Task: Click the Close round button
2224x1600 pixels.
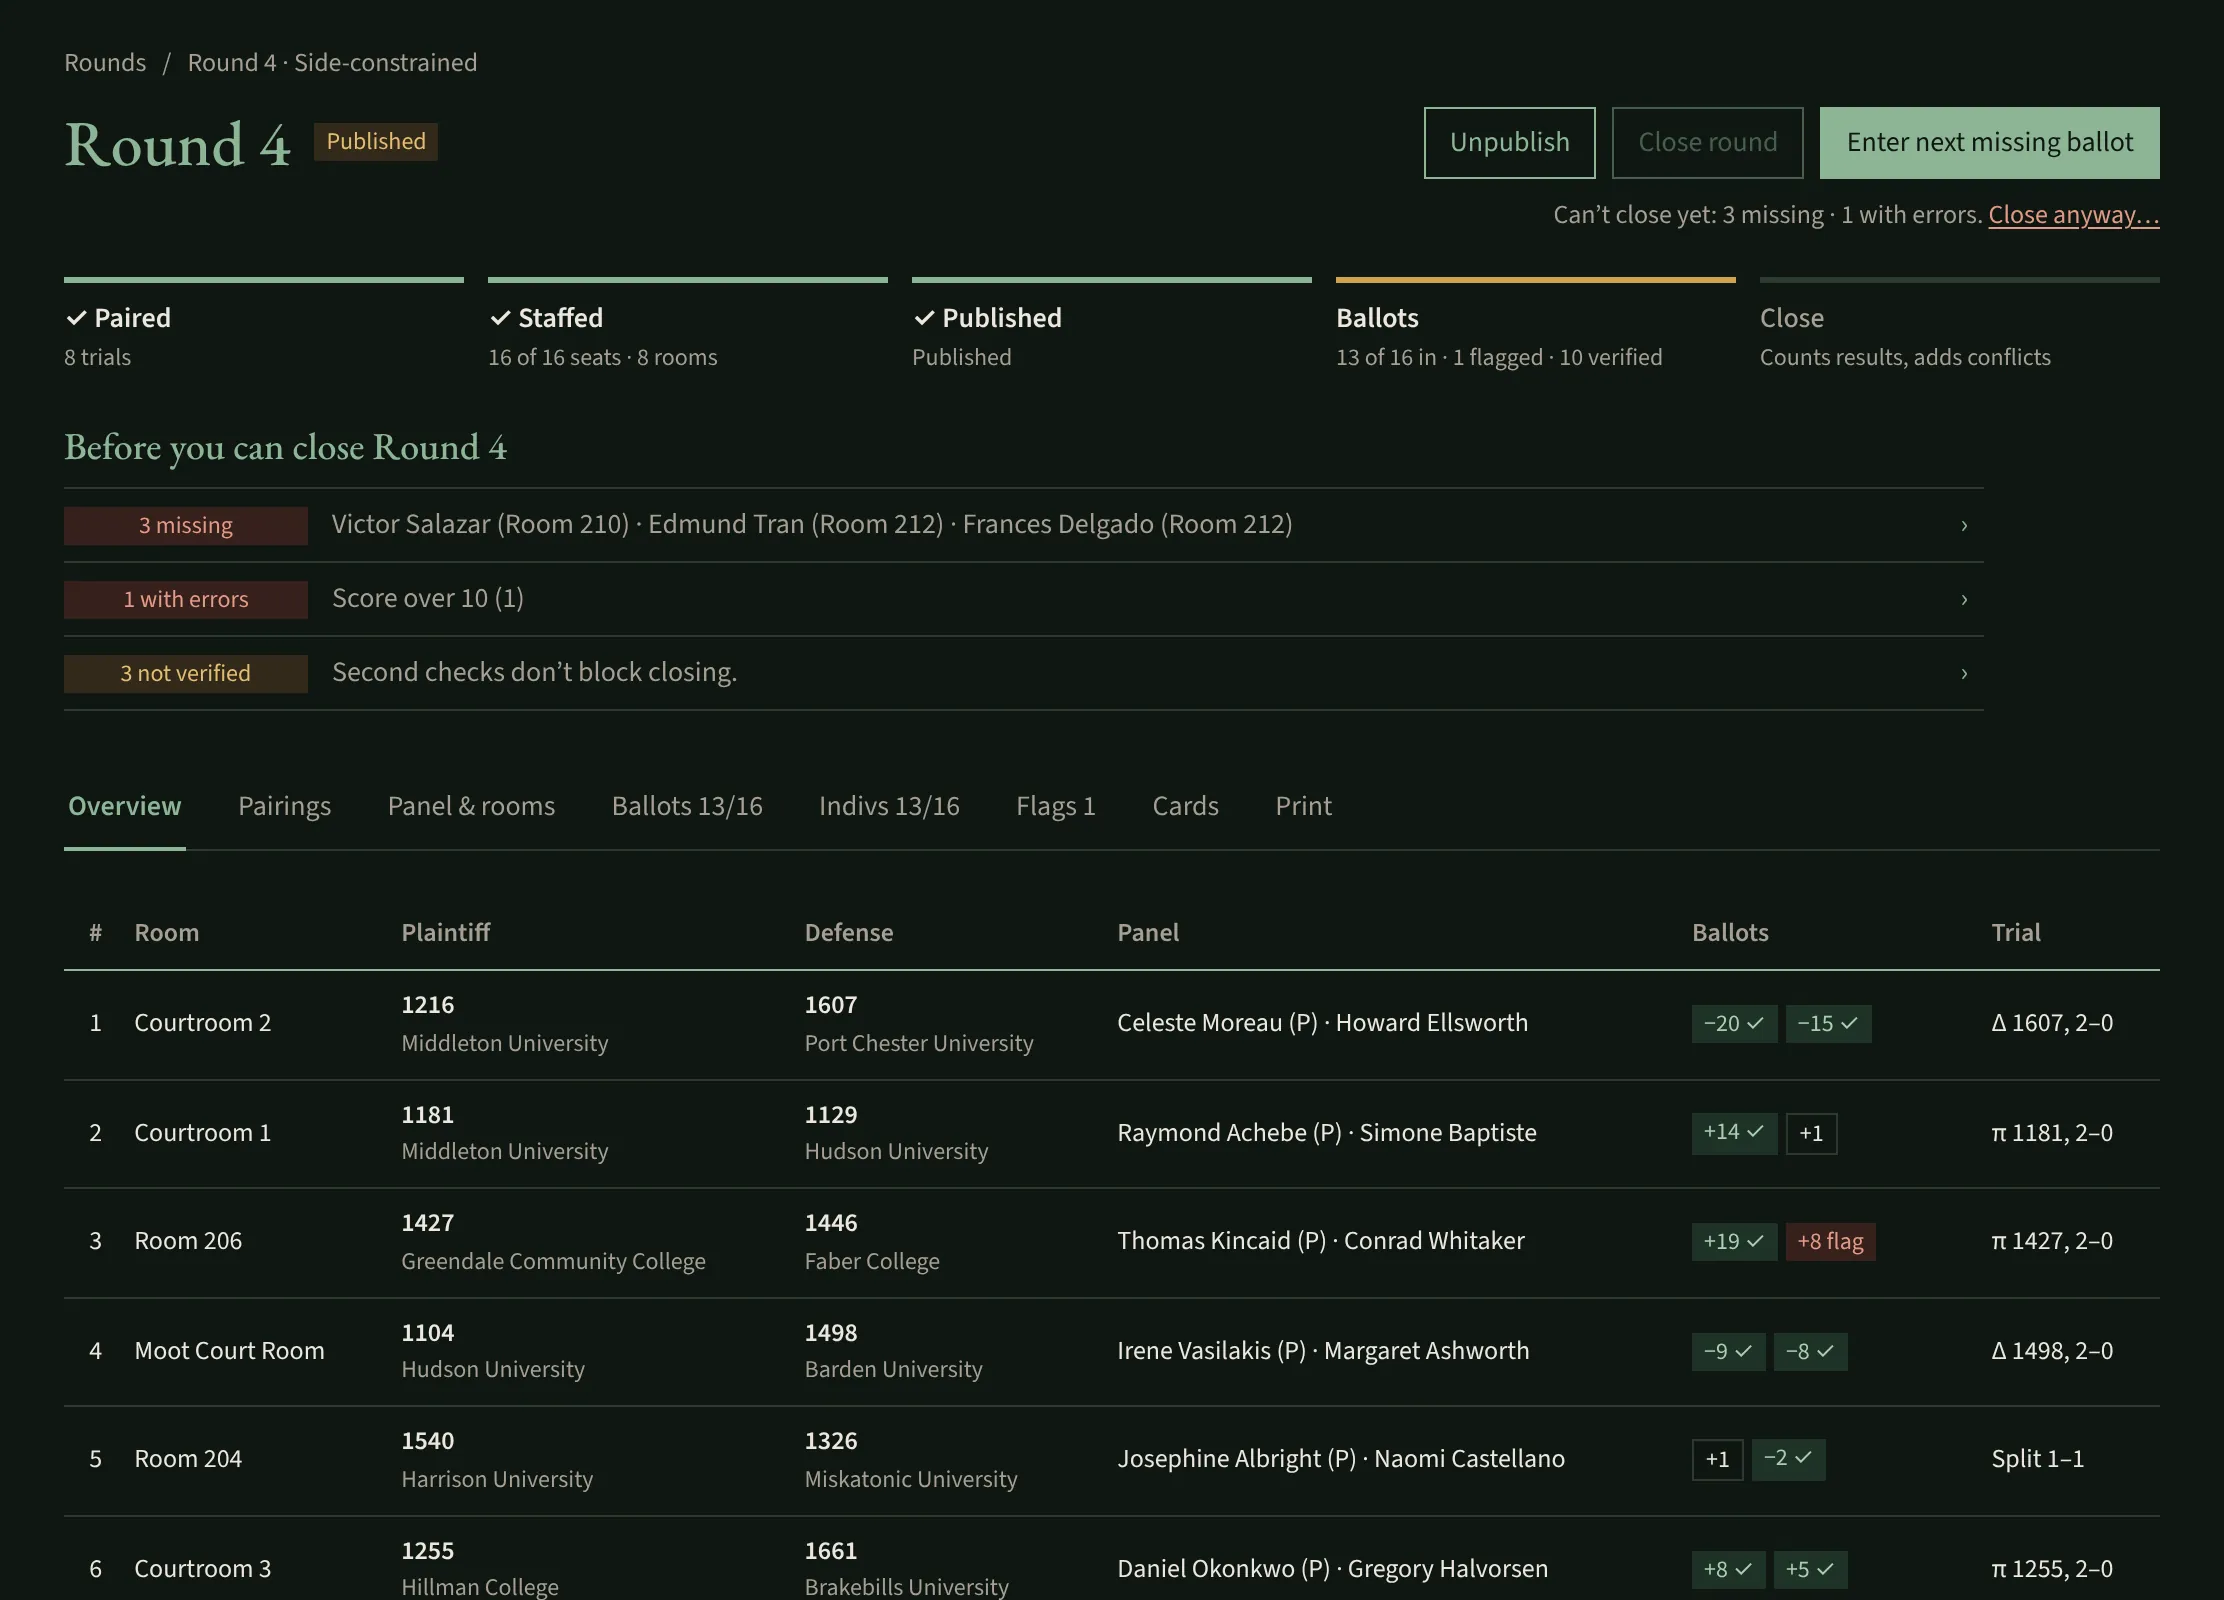Action: pyautogui.click(x=1708, y=142)
